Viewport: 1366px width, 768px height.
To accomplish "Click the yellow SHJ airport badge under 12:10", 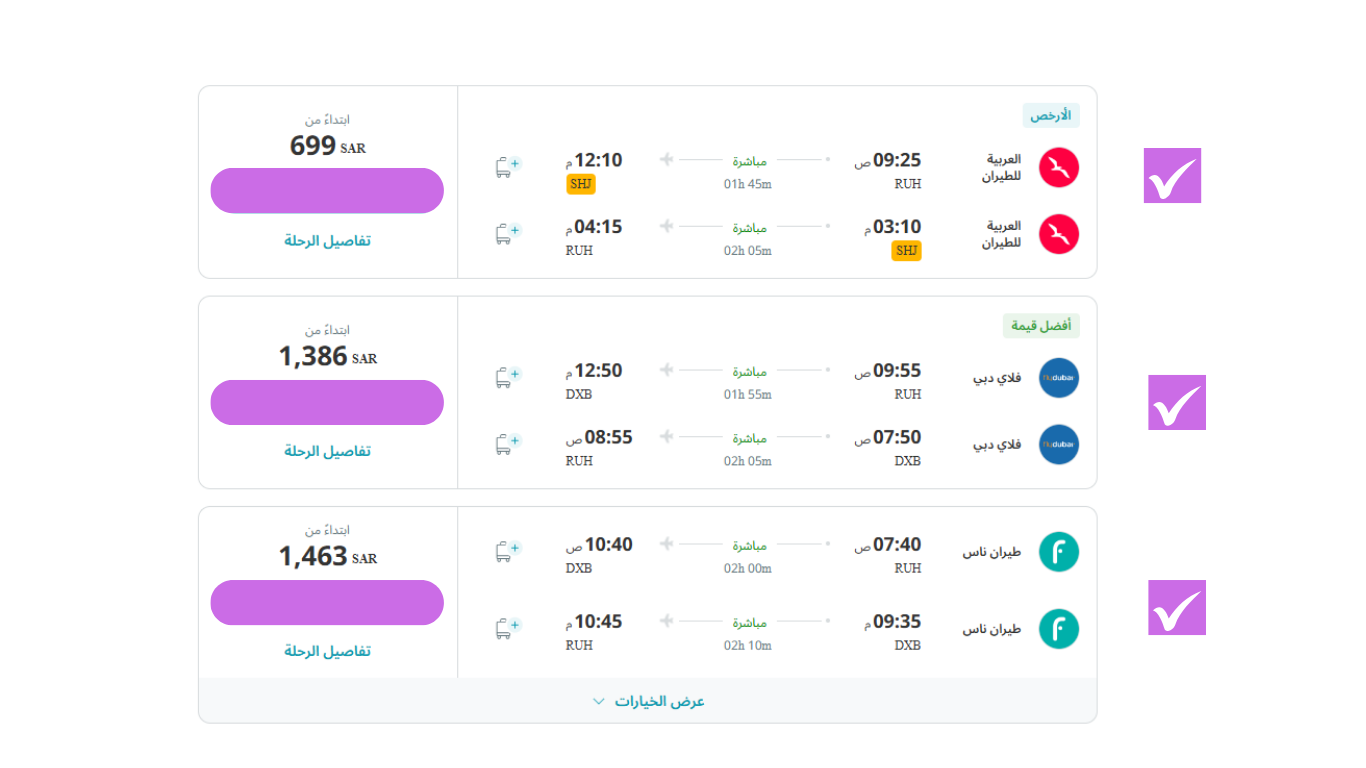I will pos(580,184).
